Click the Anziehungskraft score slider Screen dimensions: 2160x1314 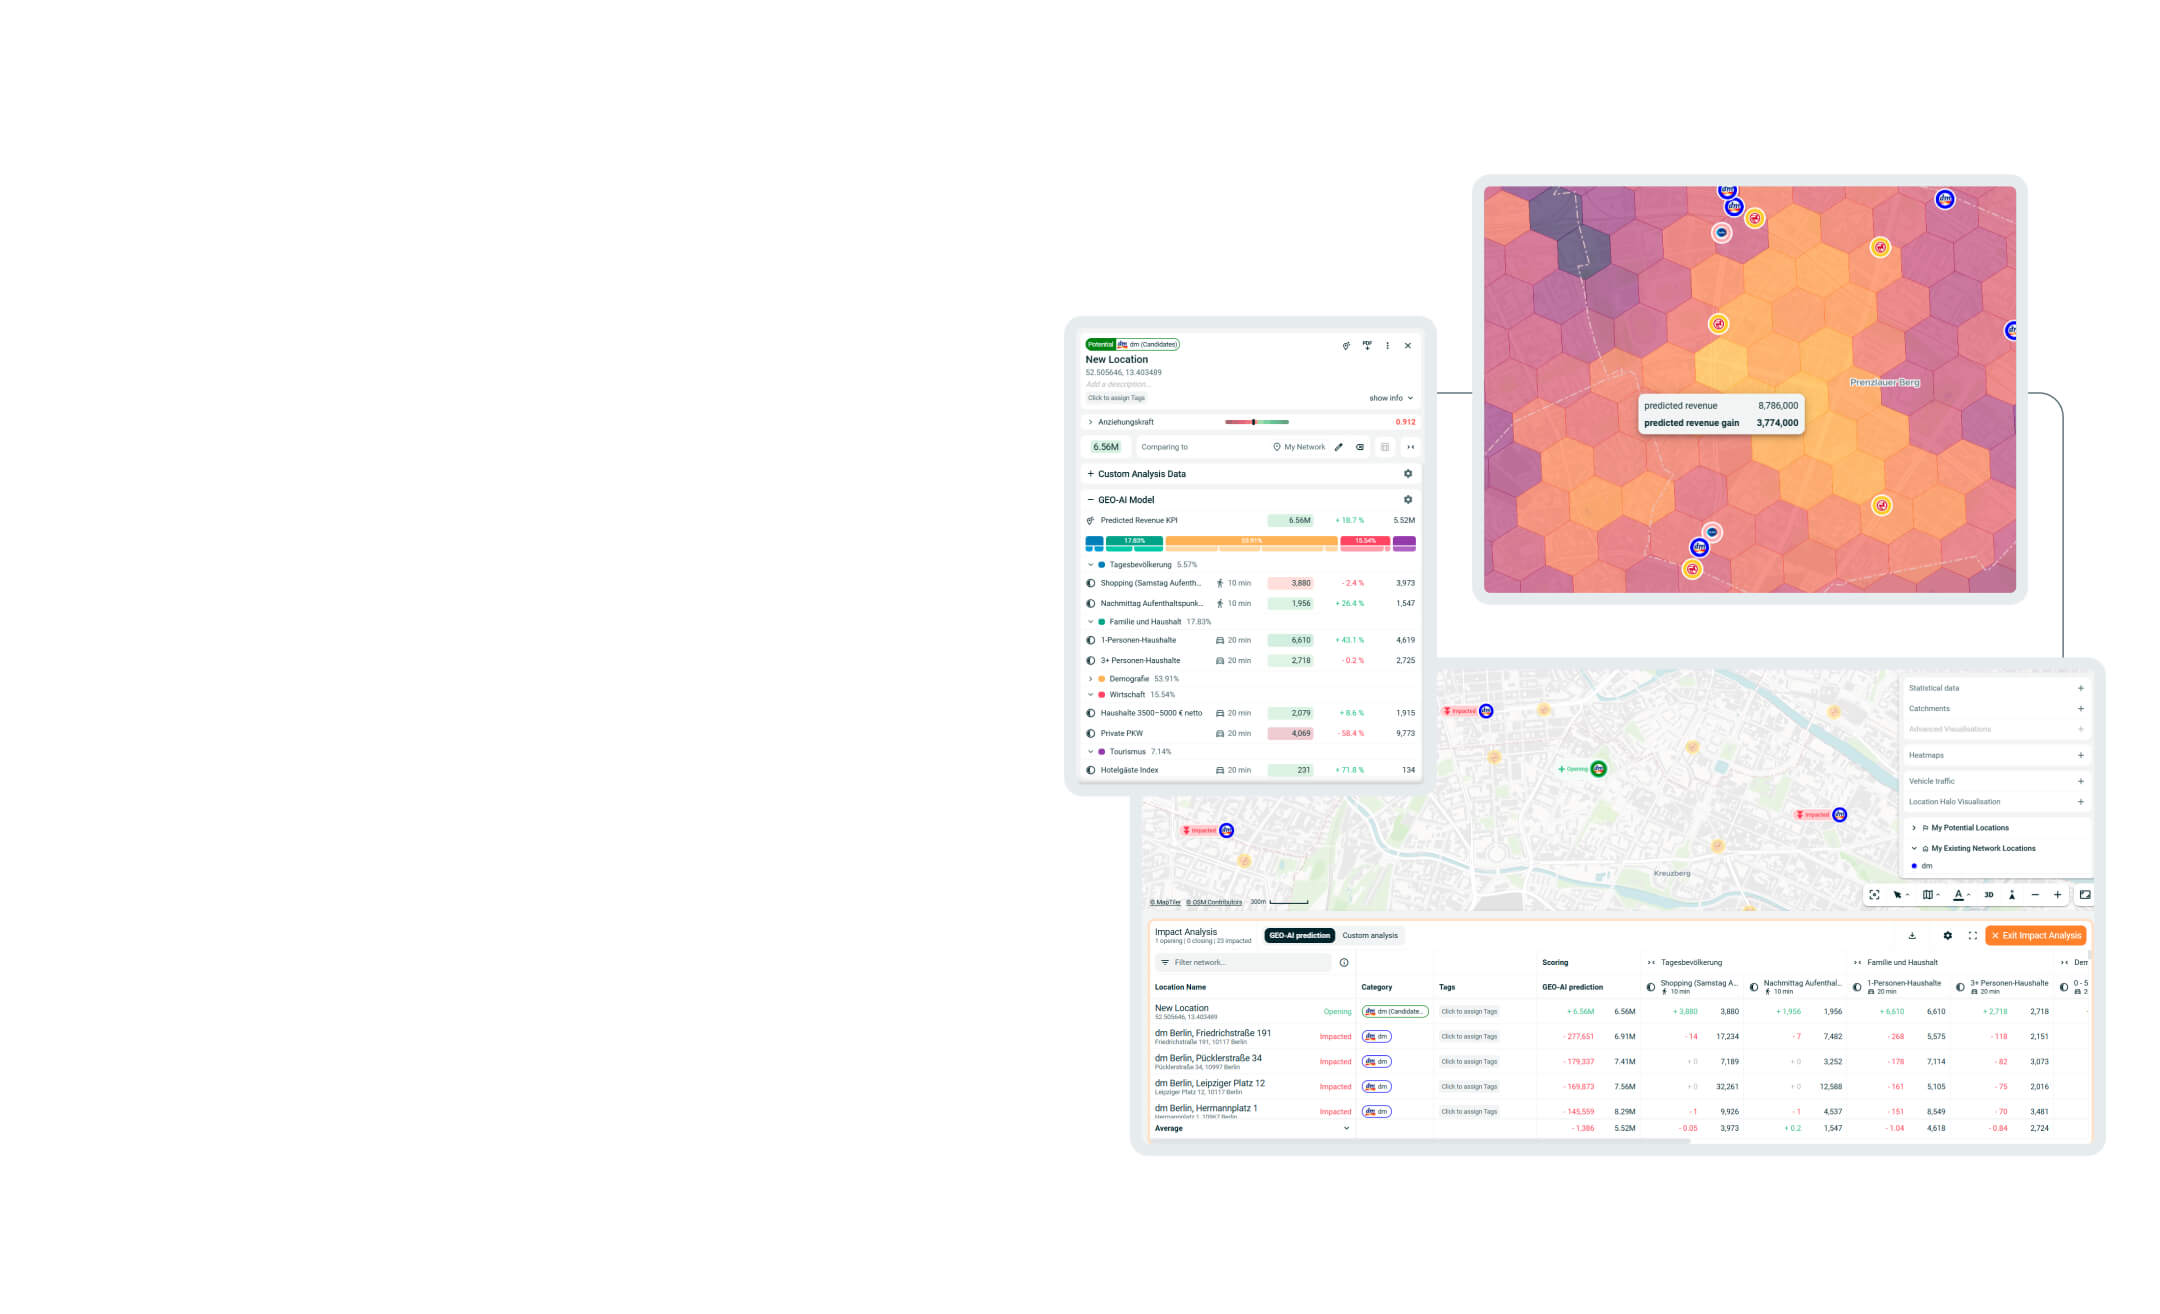click(1257, 422)
